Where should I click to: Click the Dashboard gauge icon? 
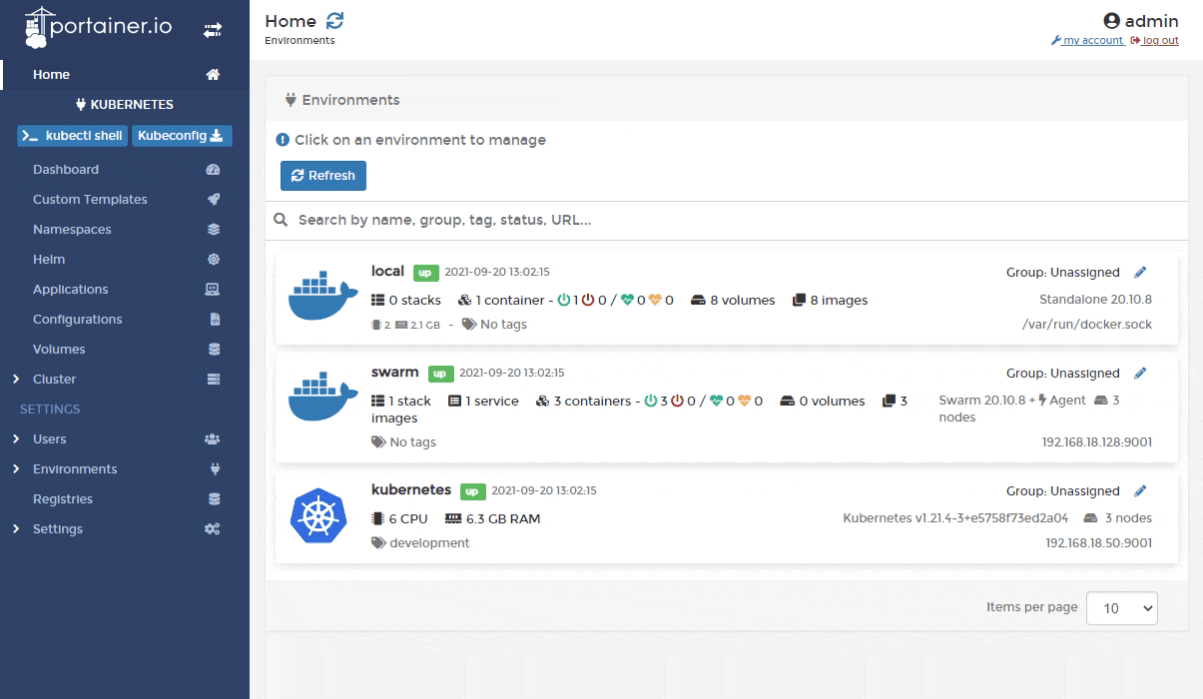click(x=213, y=170)
